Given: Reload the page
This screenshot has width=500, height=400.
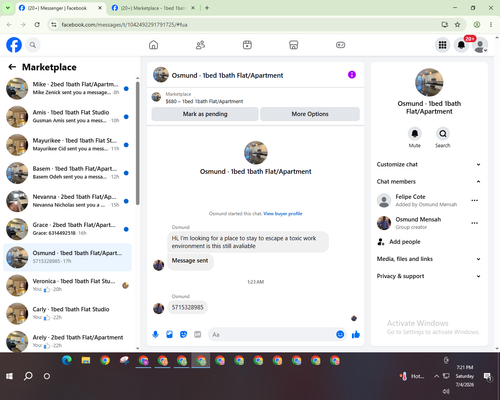Looking at the screenshot, I should click(x=37, y=25).
